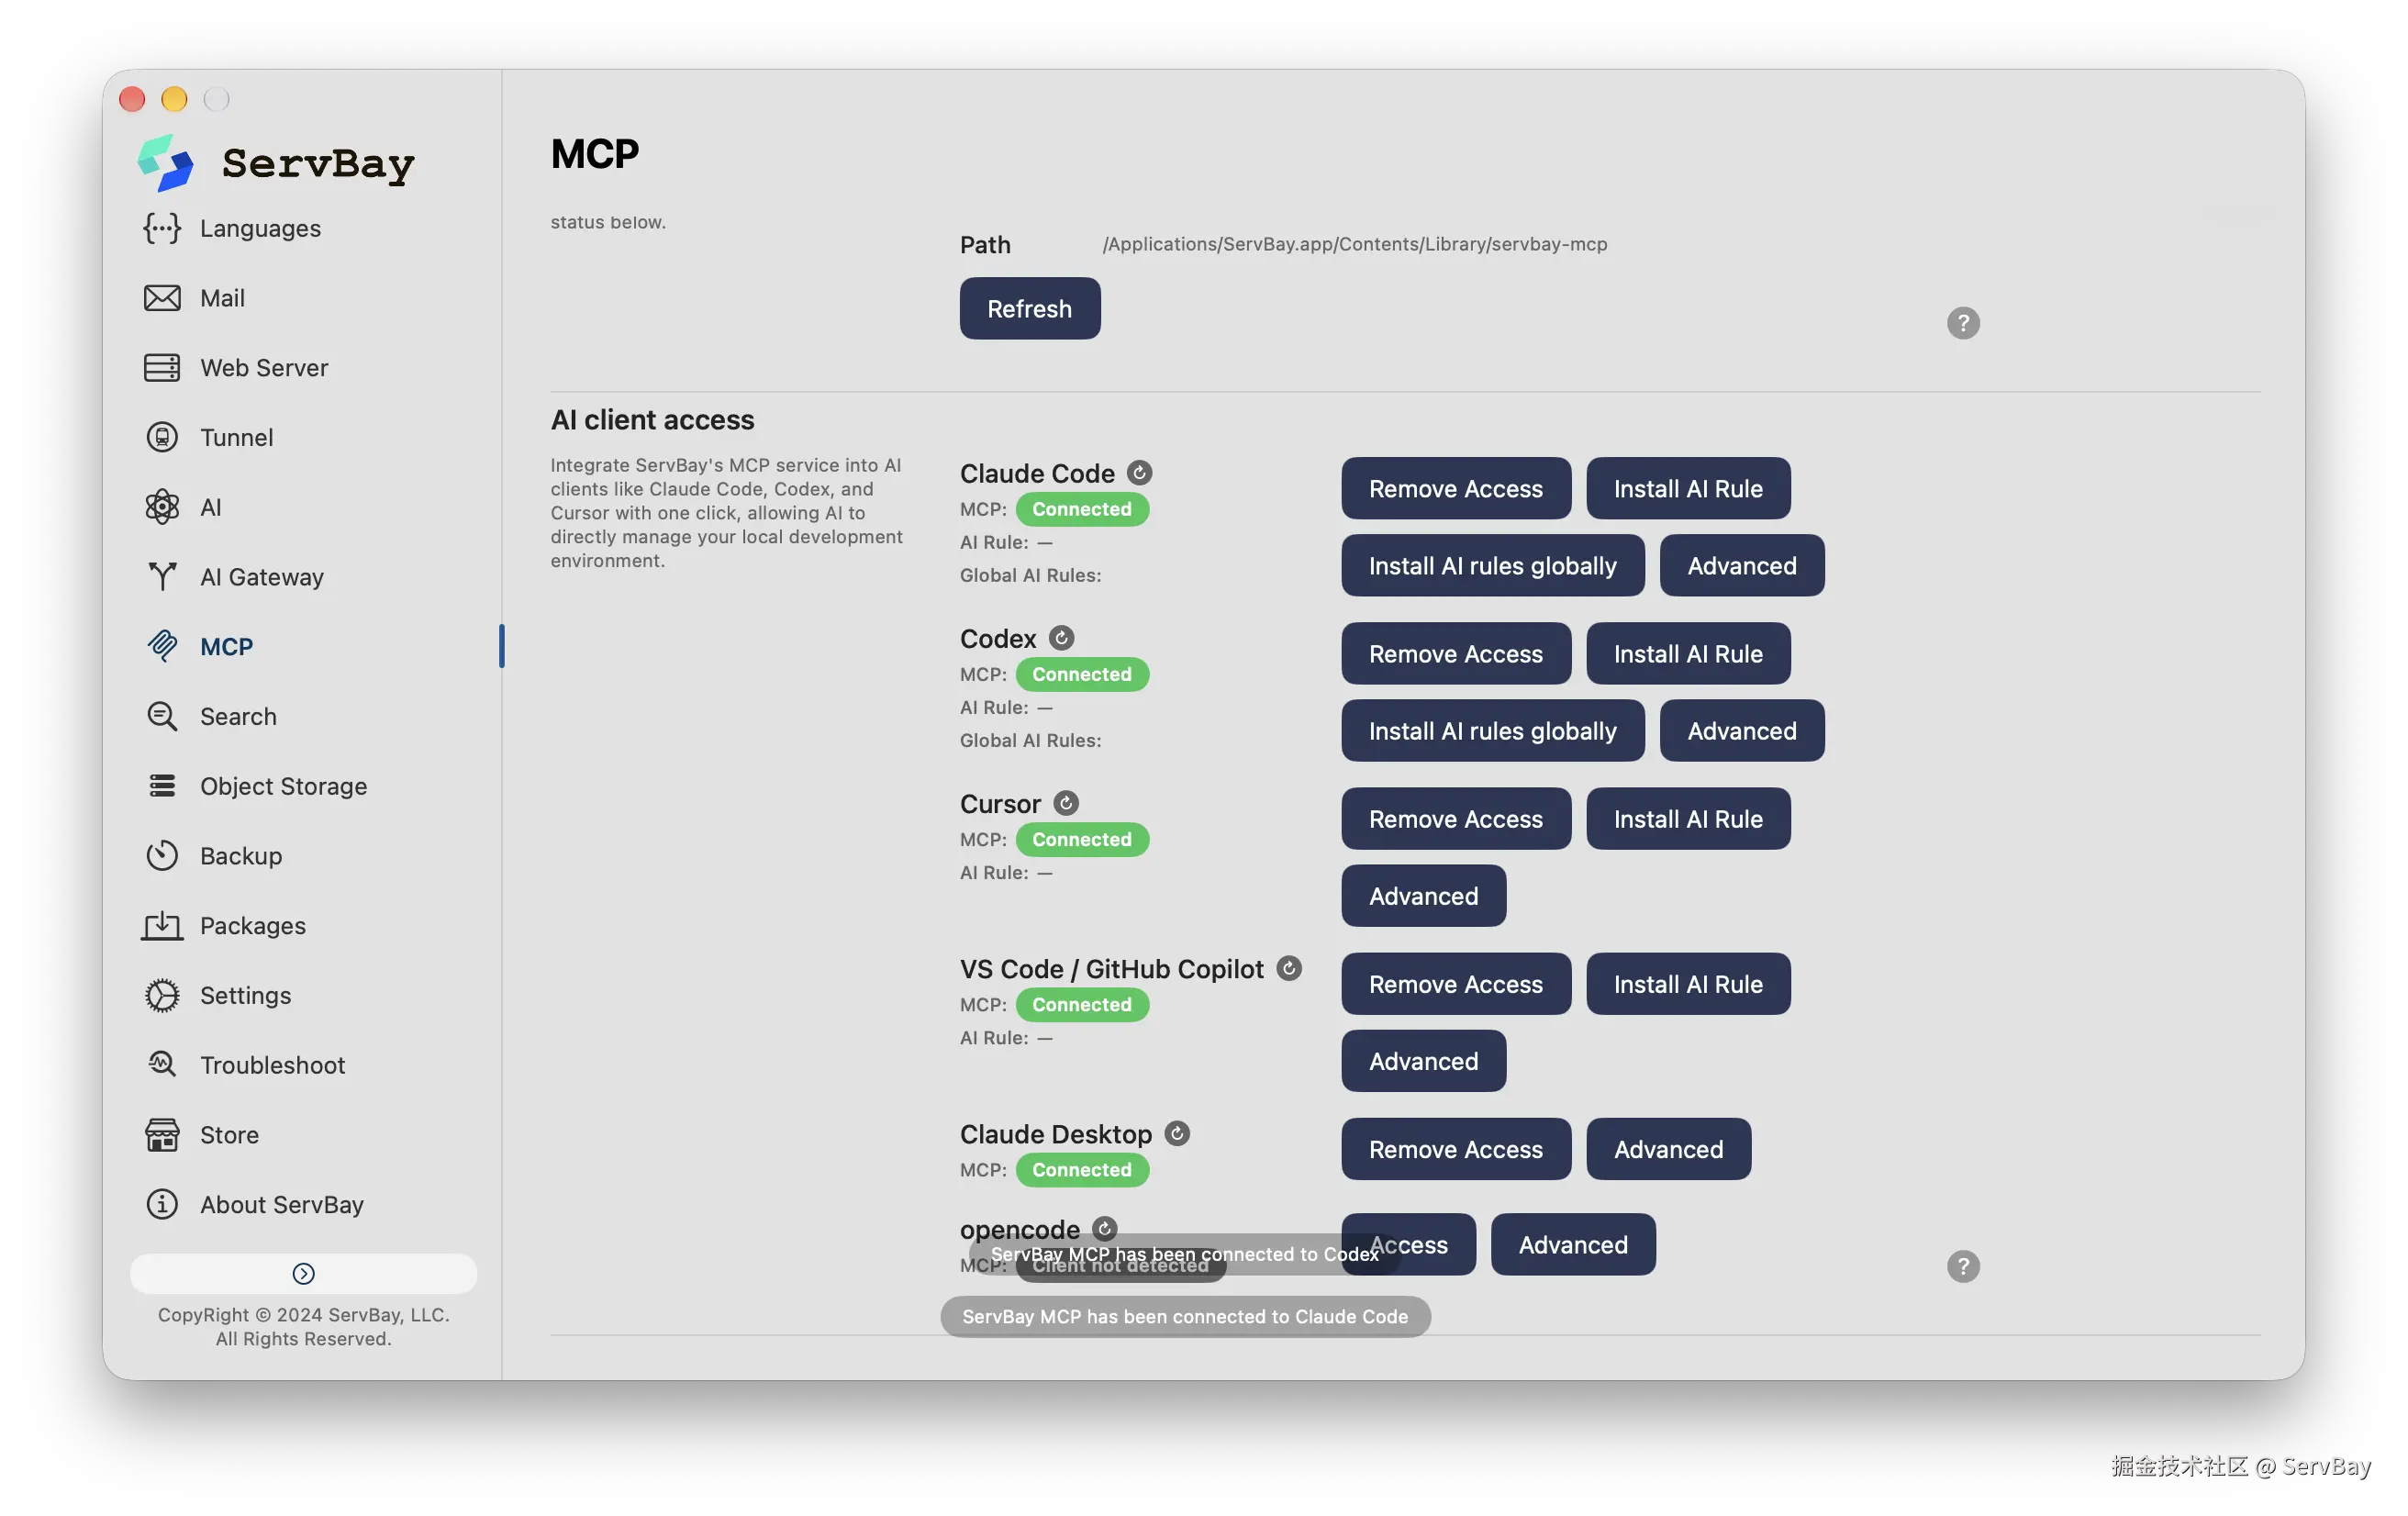This screenshot has height=1516, width=2408.
Task: Open Advanced options for opencode
Action: [1573, 1245]
